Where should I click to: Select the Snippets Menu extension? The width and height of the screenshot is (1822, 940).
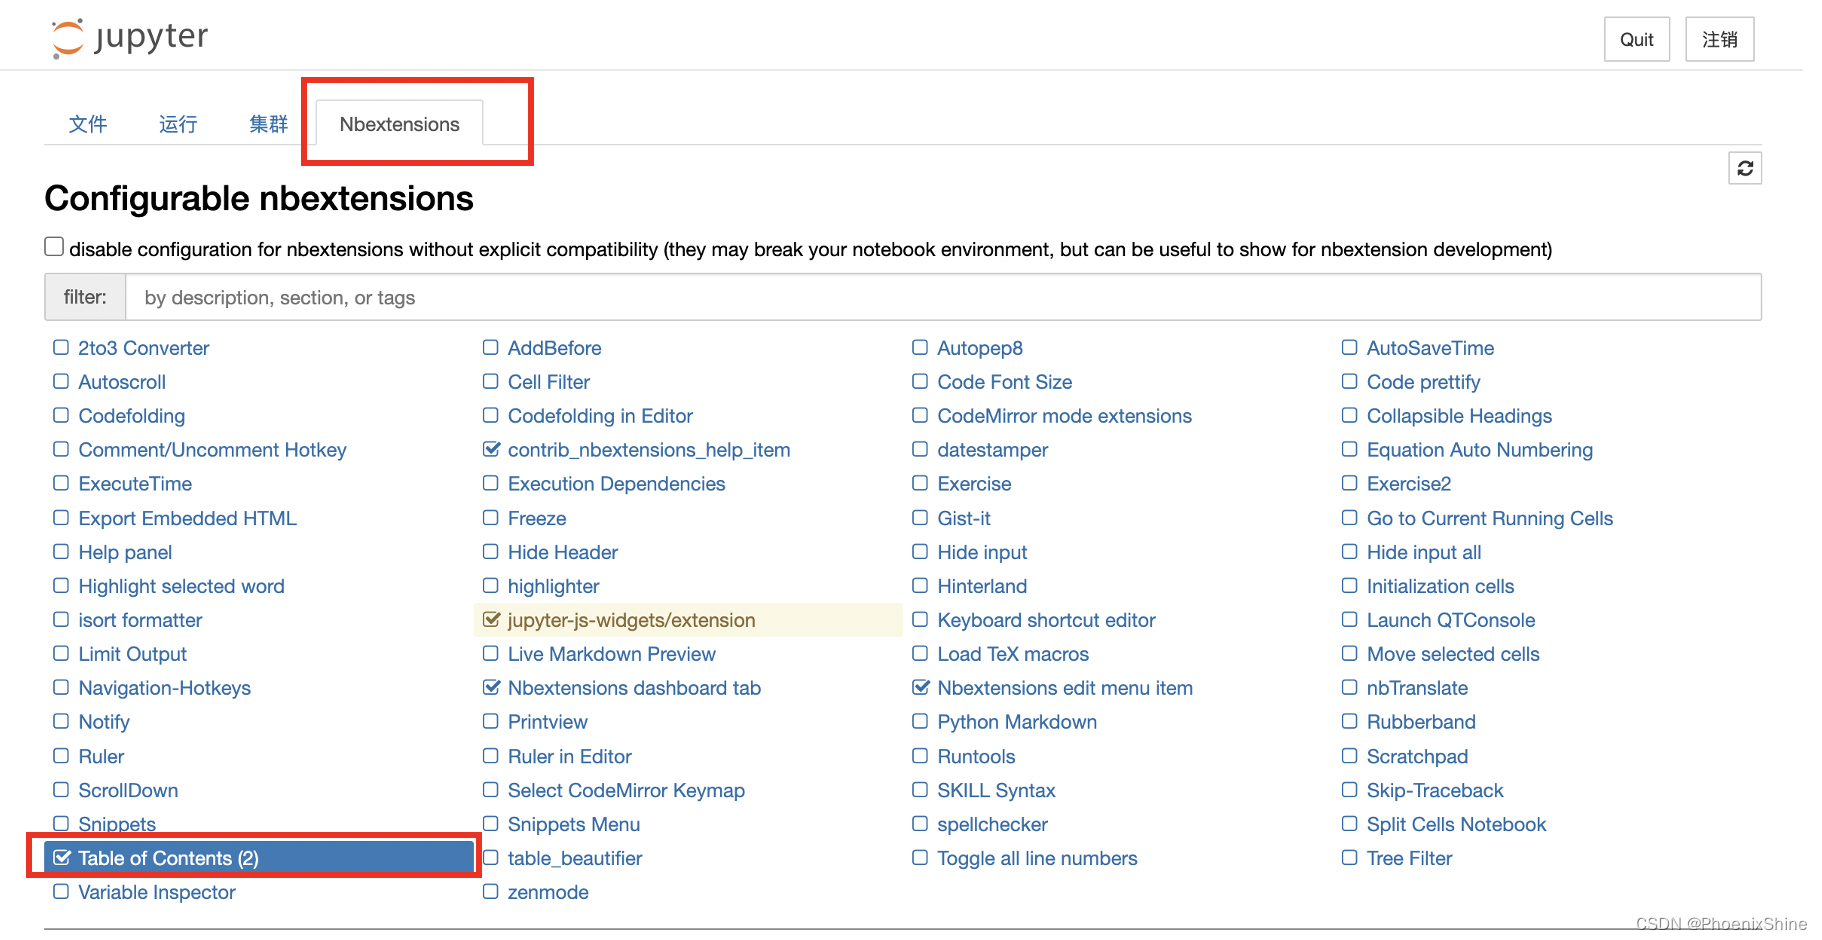pyautogui.click(x=573, y=824)
